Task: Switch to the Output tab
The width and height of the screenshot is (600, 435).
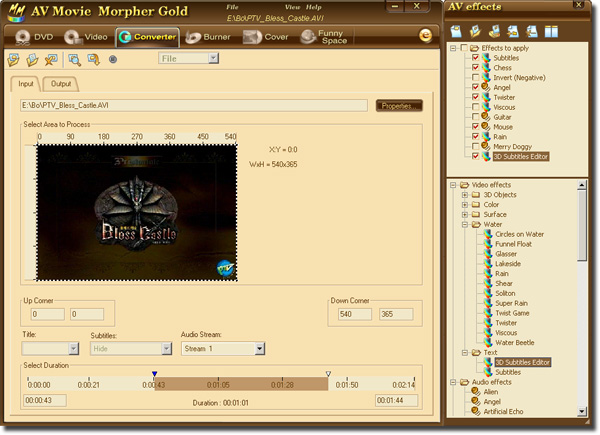Action: (x=61, y=84)
